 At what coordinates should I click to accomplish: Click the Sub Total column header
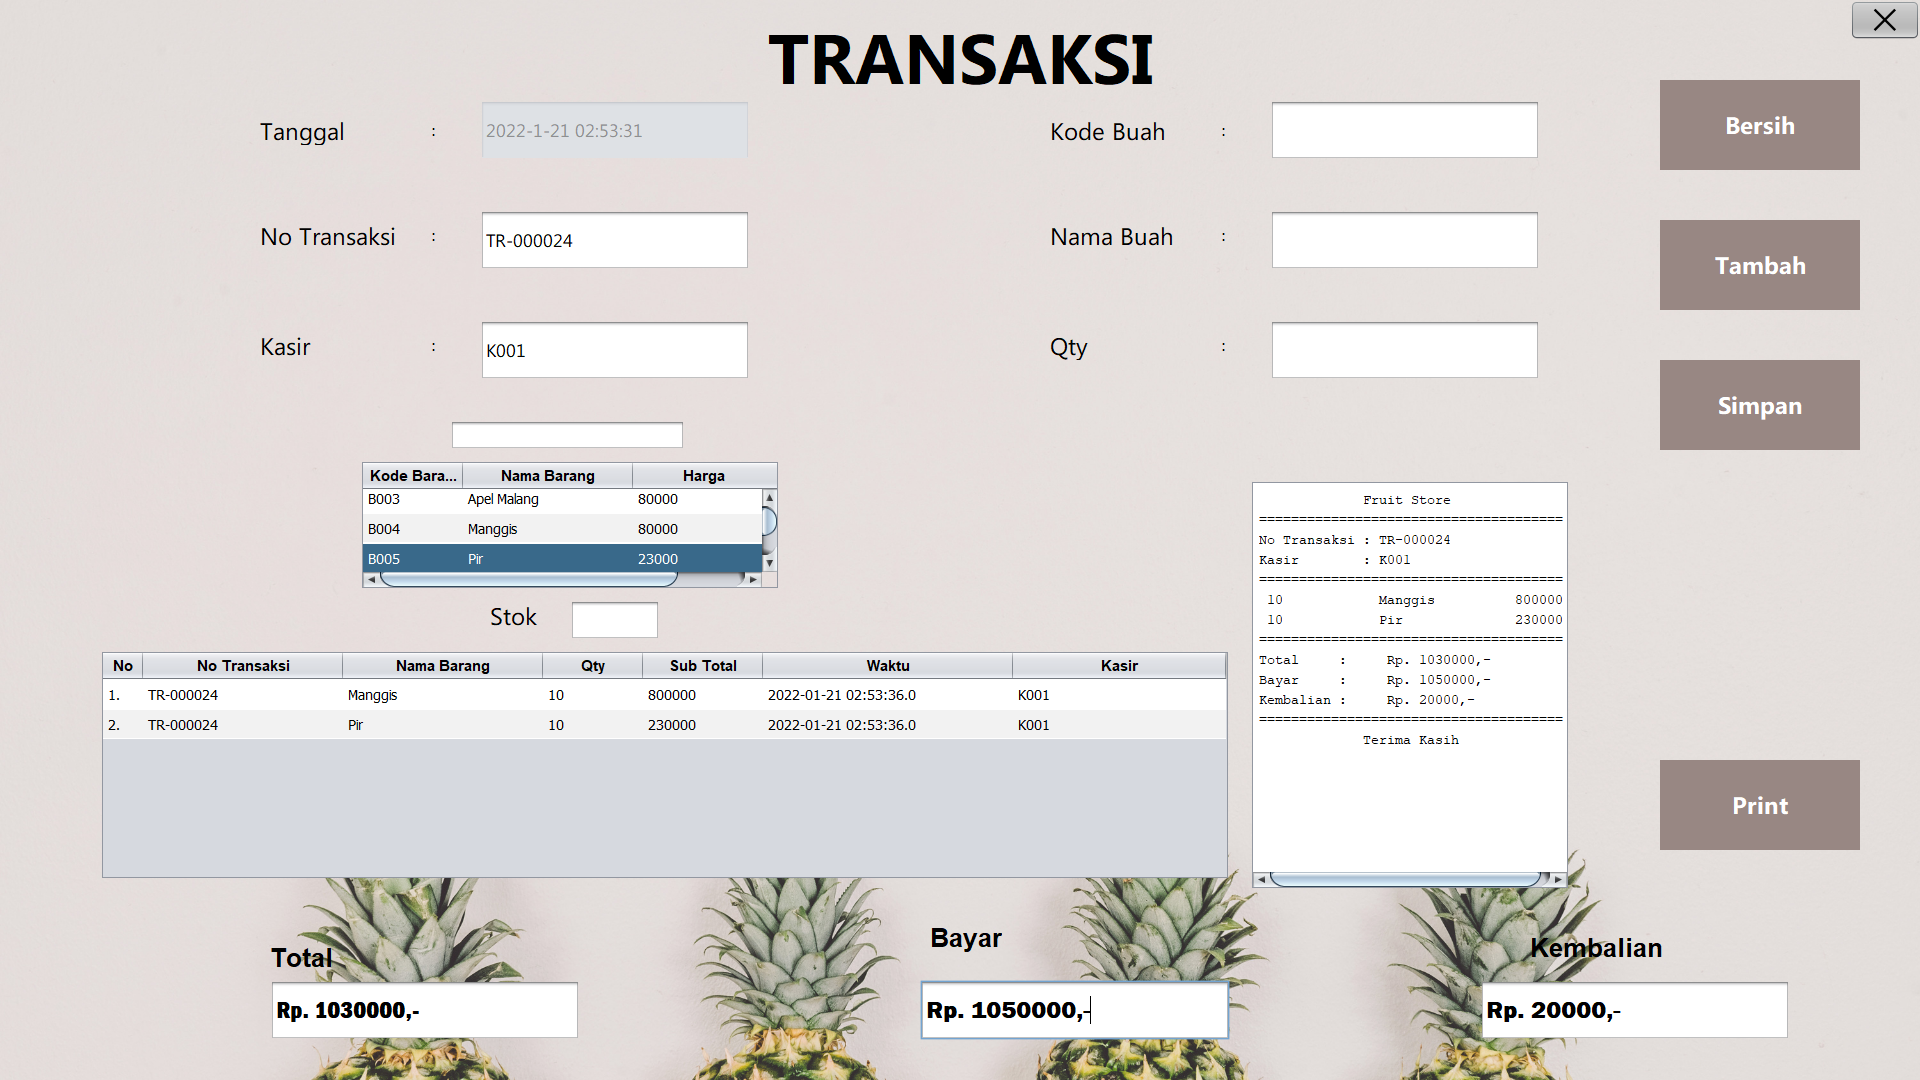tap(702, 666)
